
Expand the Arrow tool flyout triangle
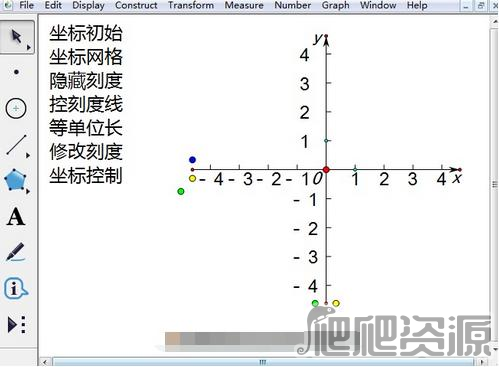click(29, 47)
